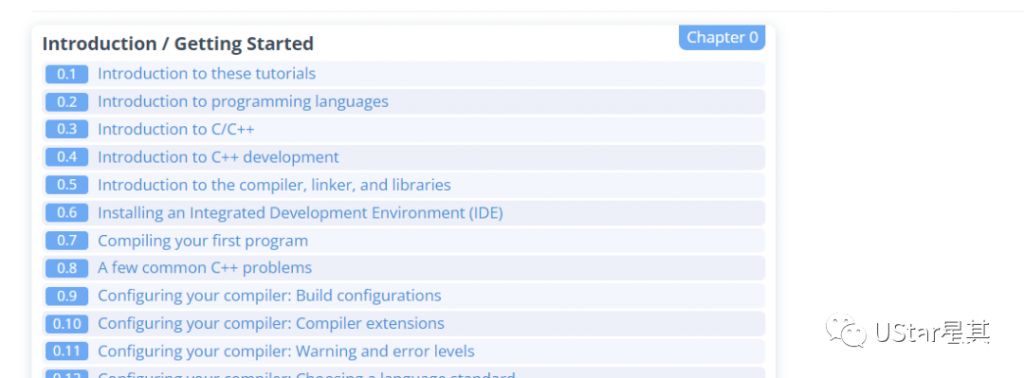Click the 0.3 lesson number badge
This screenshot has height=378, width=1024.
click(67, 129)
